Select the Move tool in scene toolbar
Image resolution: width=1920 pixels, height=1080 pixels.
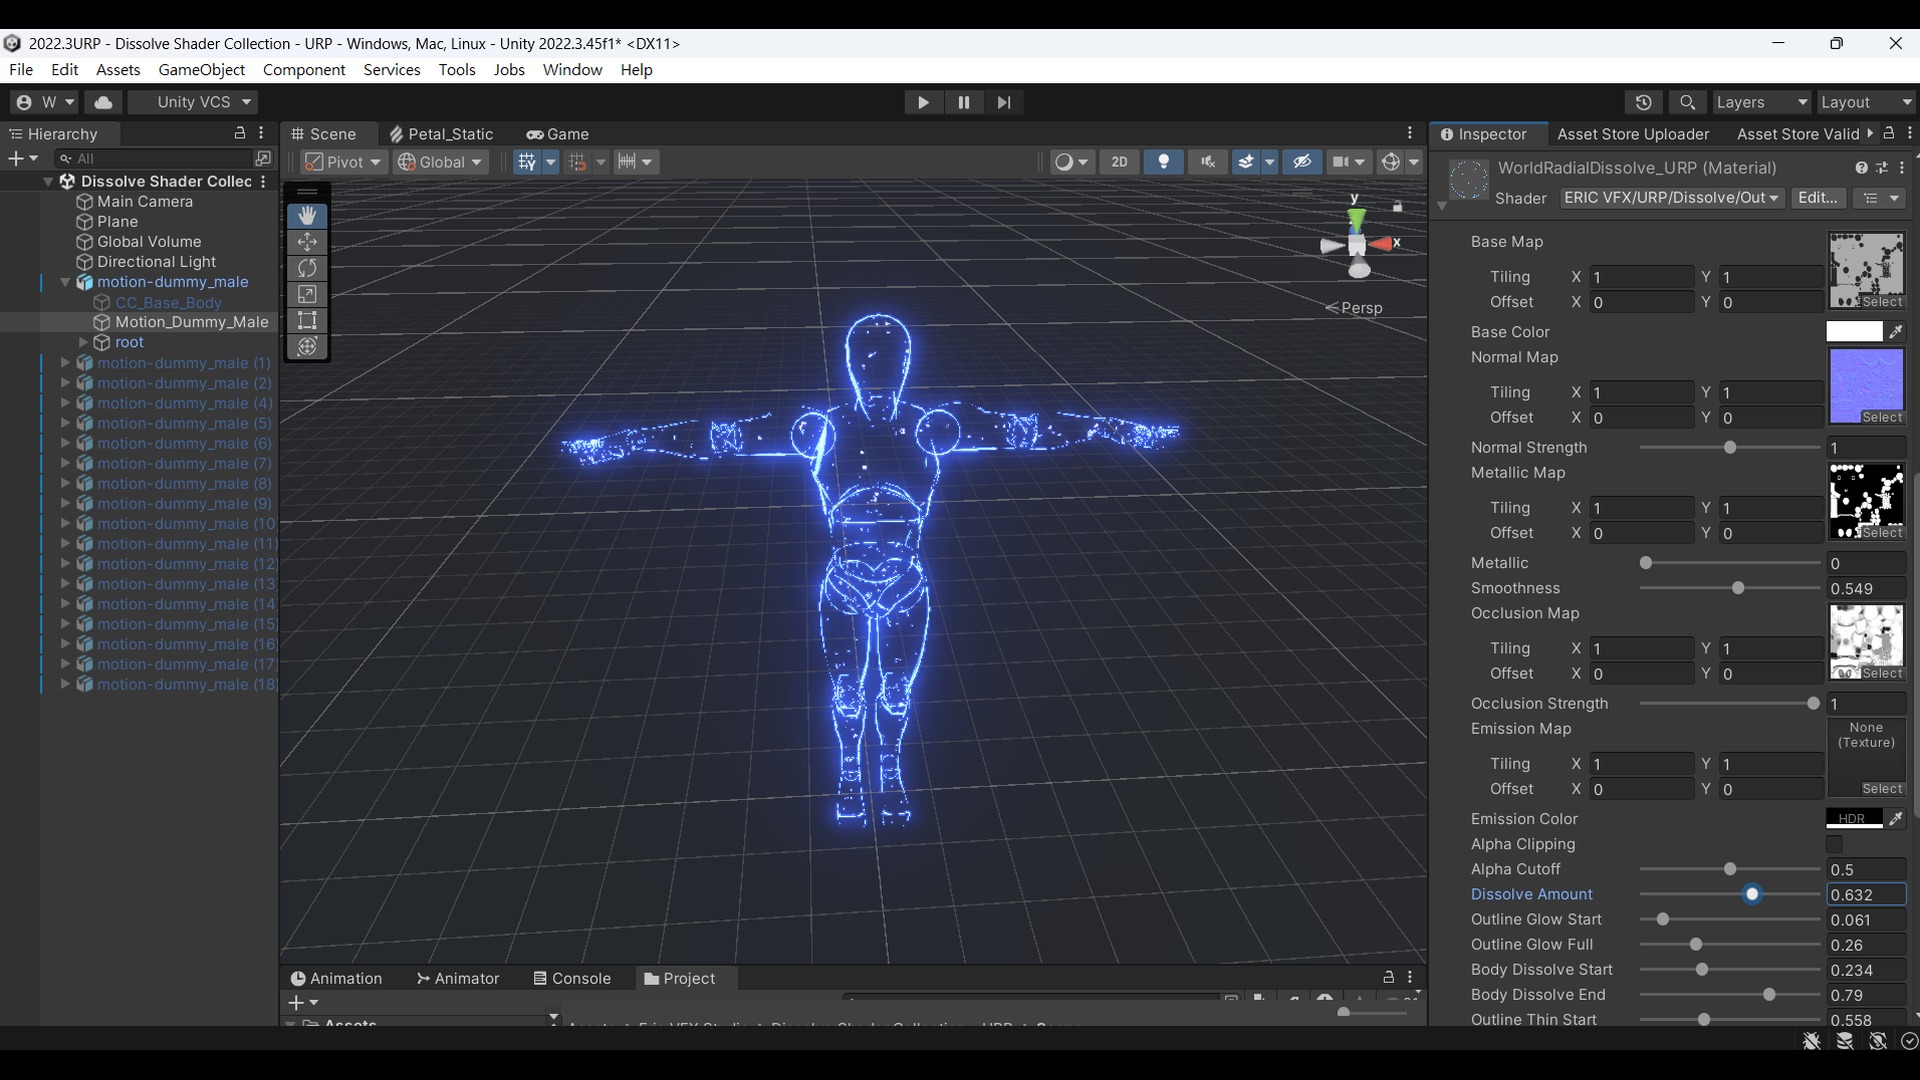(x=307, y=242)
